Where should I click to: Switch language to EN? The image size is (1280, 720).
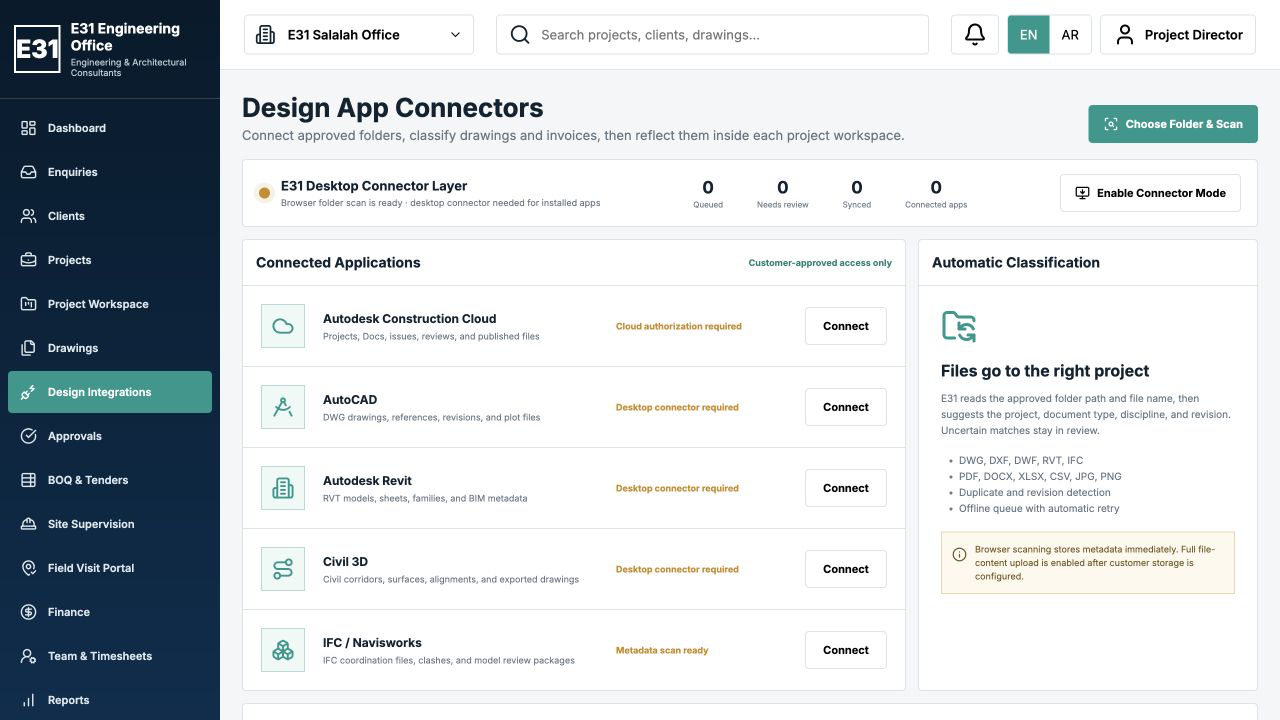click(1028, 34)
